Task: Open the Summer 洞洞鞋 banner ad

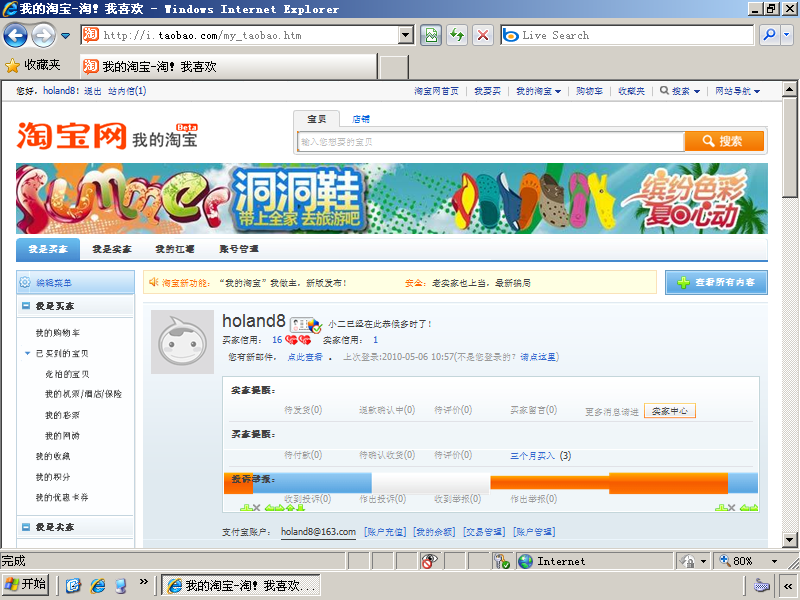Action: coord(392,198)
